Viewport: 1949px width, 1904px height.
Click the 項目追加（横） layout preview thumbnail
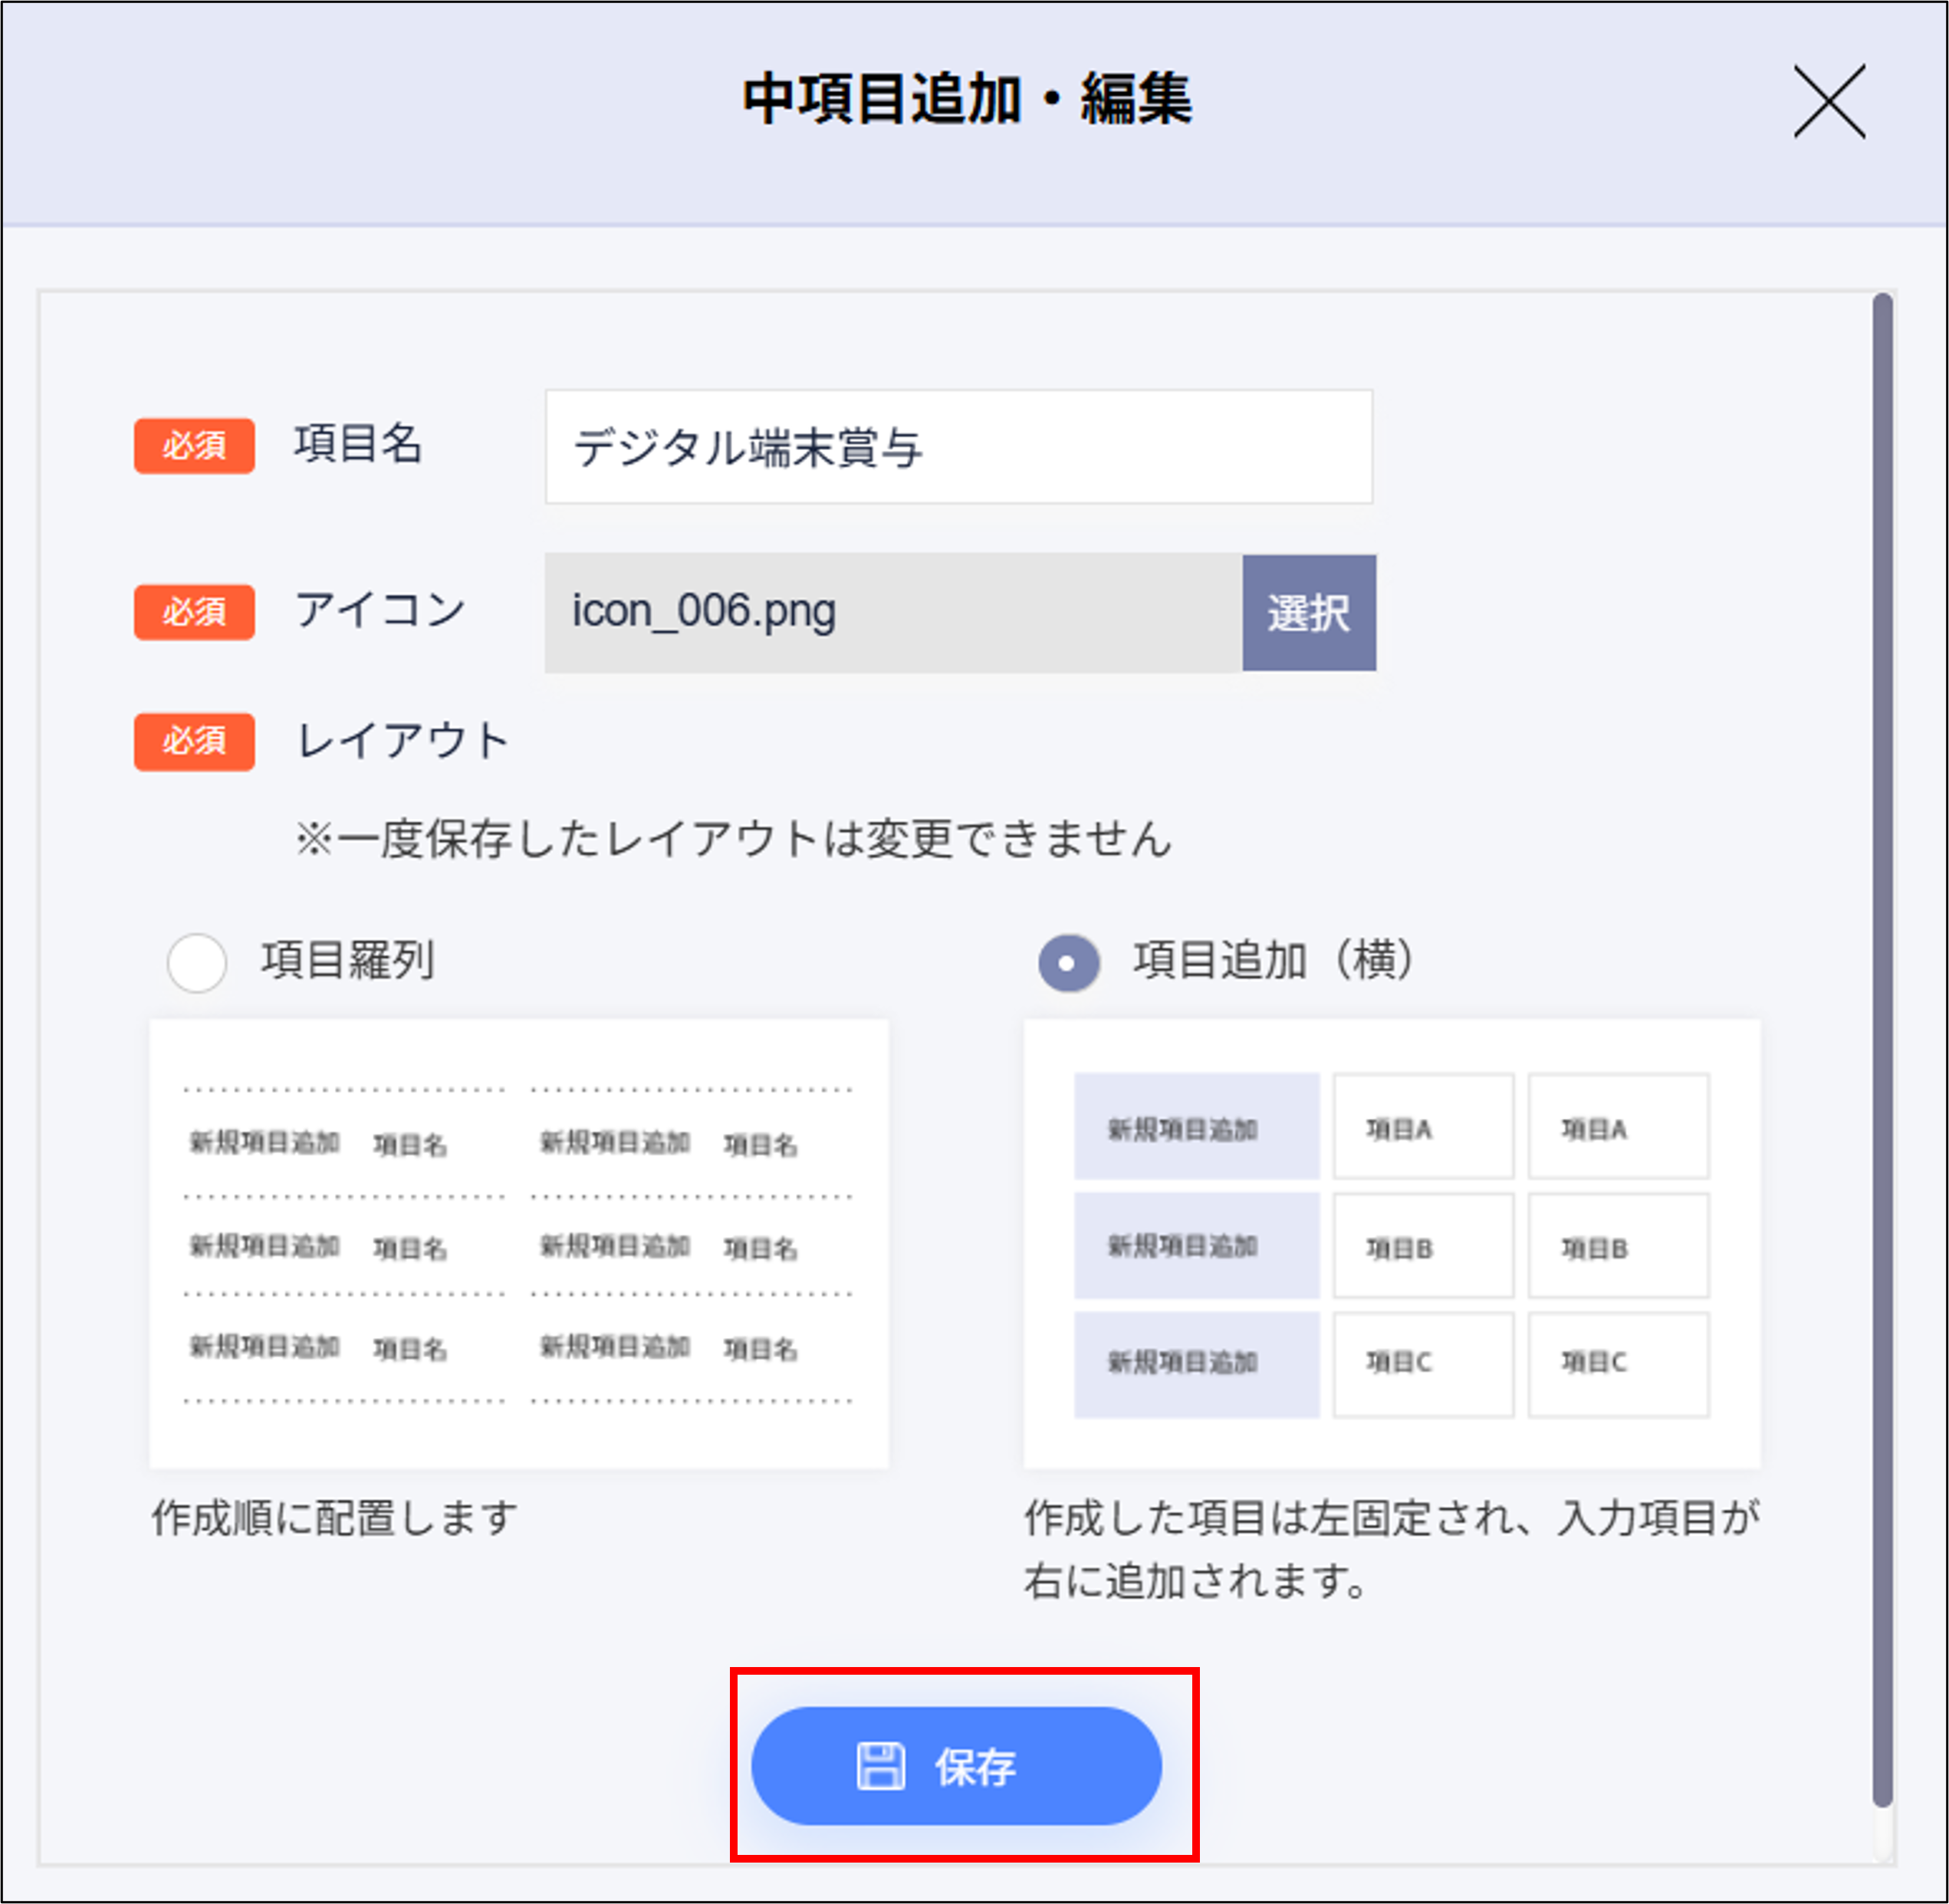tap(1391, 1243)
